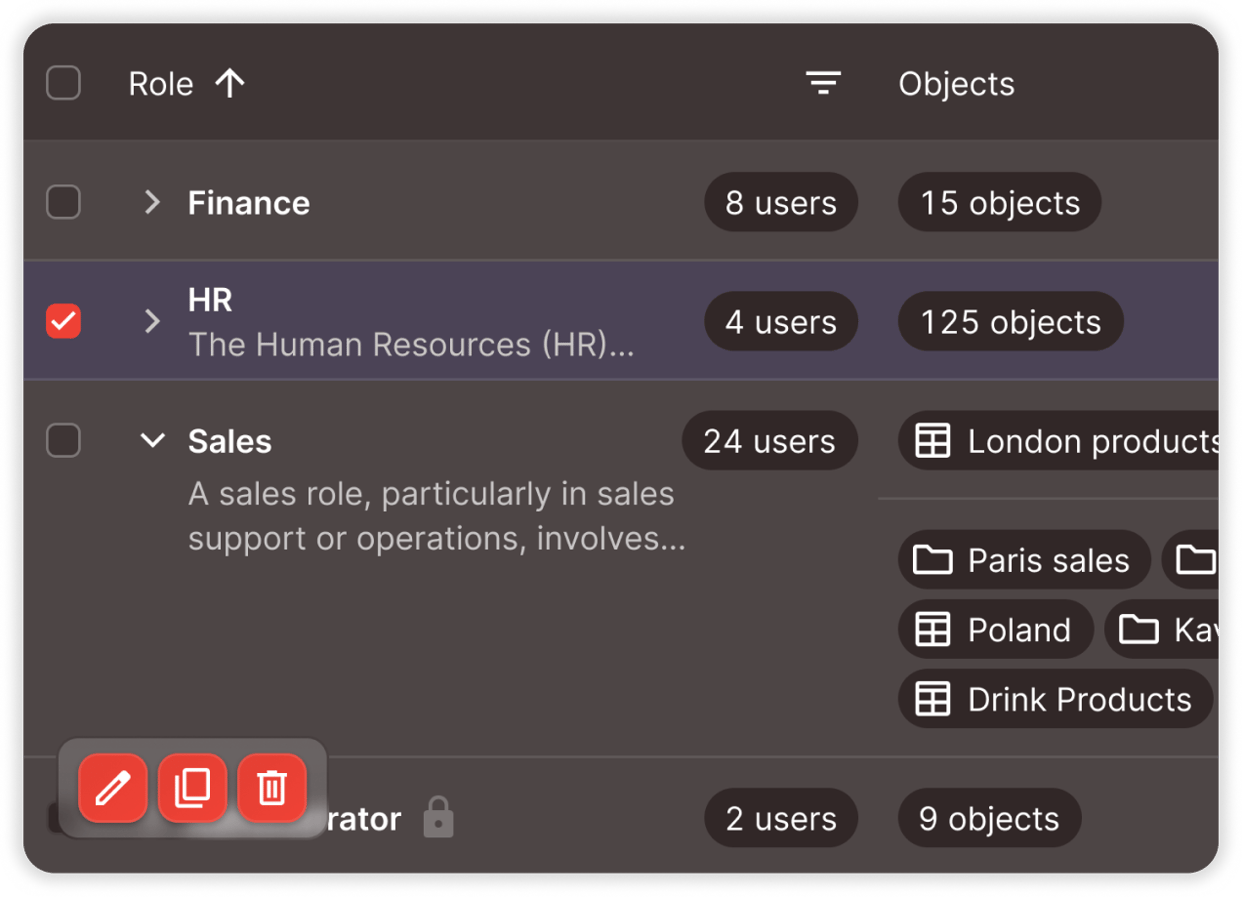Expand the Finance role row

pos(152,203)
